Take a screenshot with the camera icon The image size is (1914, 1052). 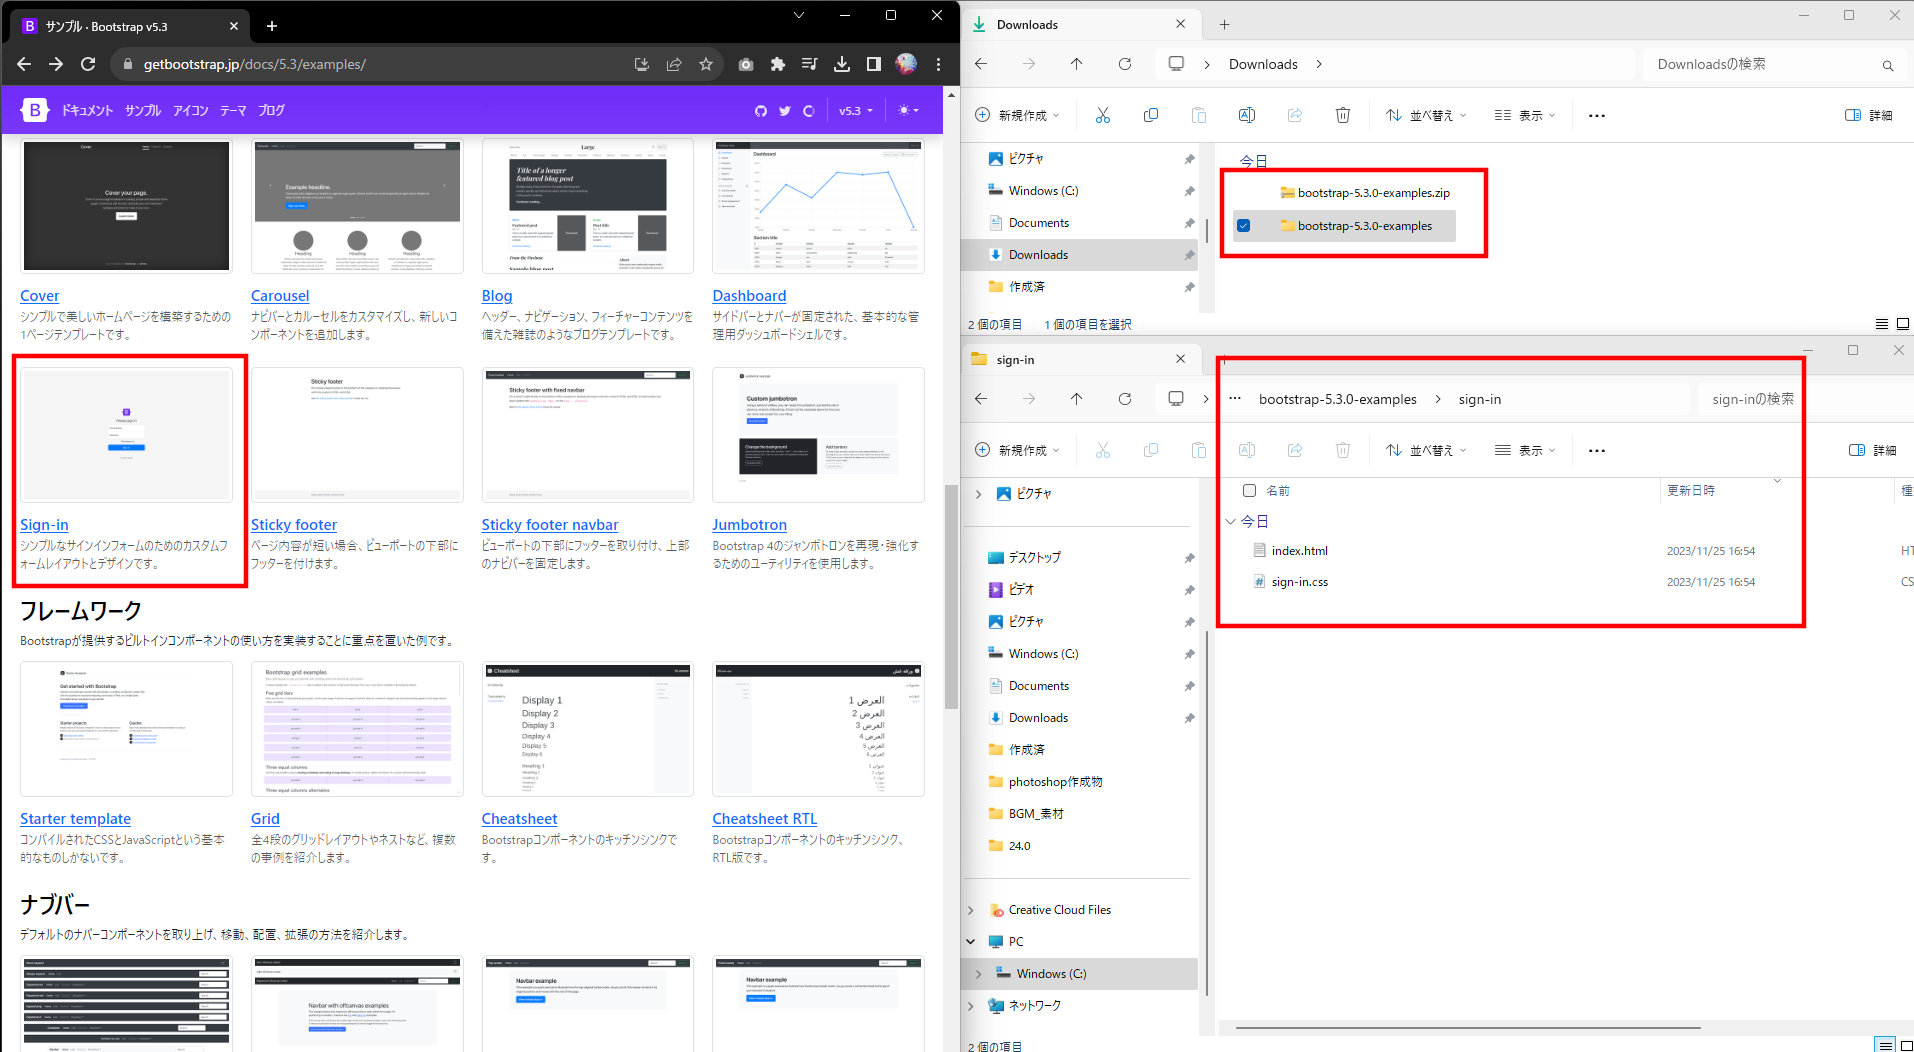[x=745, y=63]
